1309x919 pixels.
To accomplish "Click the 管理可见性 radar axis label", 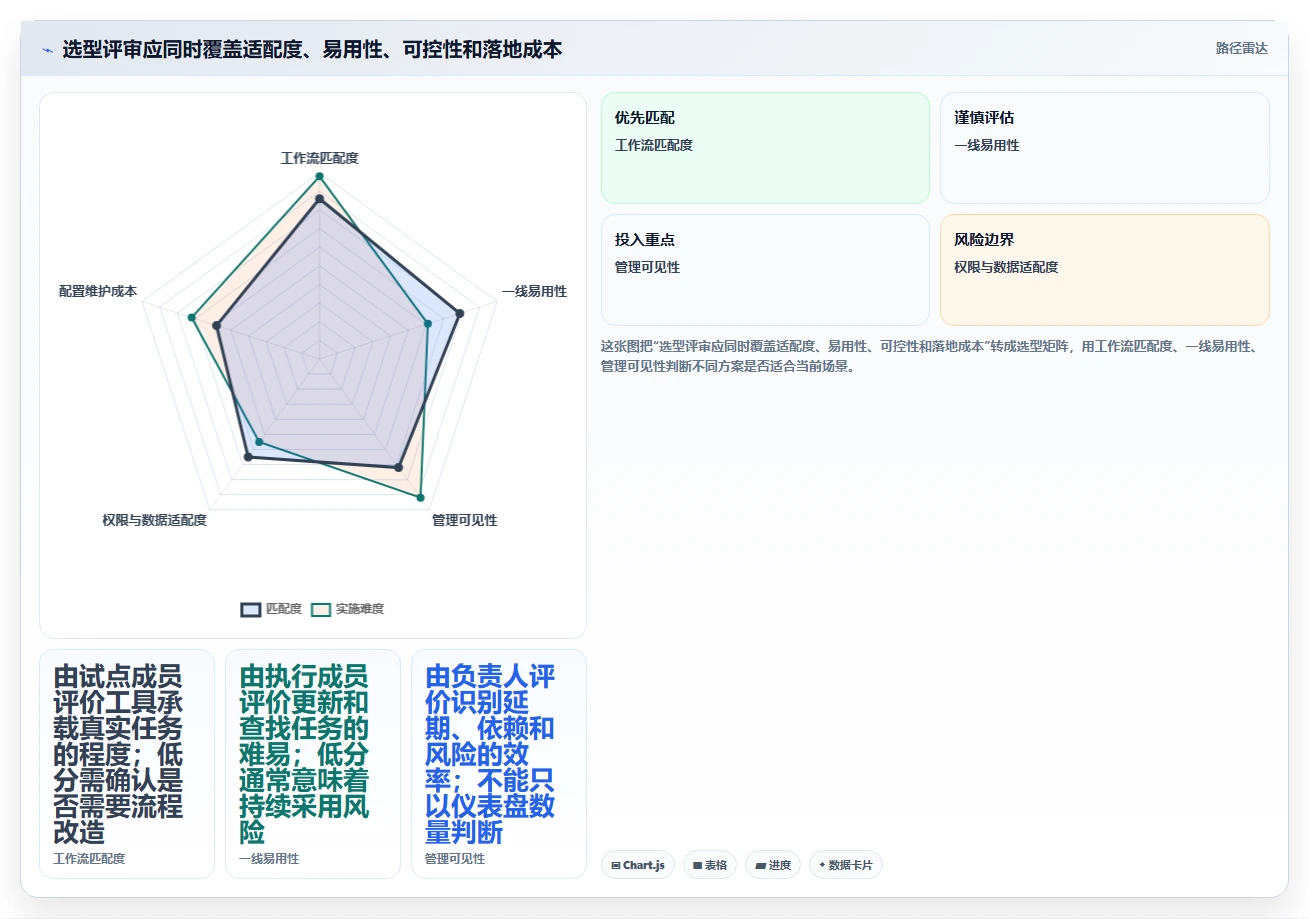I will click(x=465, y=520).
